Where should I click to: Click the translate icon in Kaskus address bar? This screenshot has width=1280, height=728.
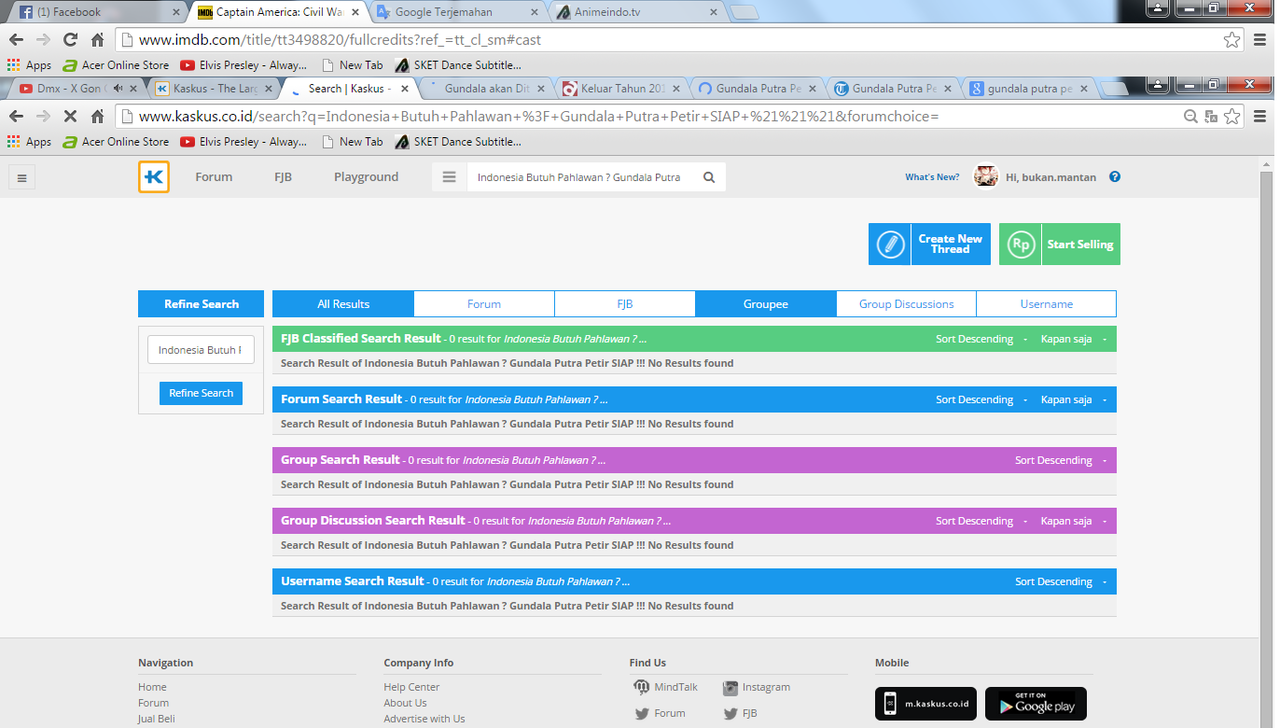(x=1211, y=116)
